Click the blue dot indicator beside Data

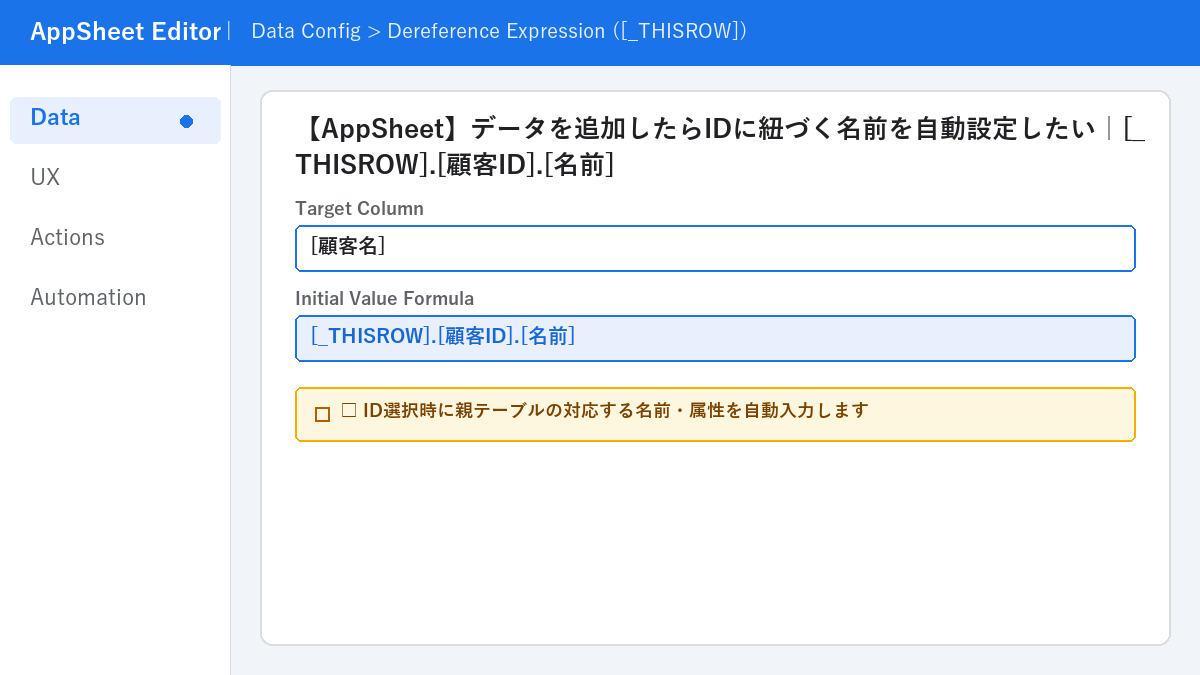coord(186,121)
